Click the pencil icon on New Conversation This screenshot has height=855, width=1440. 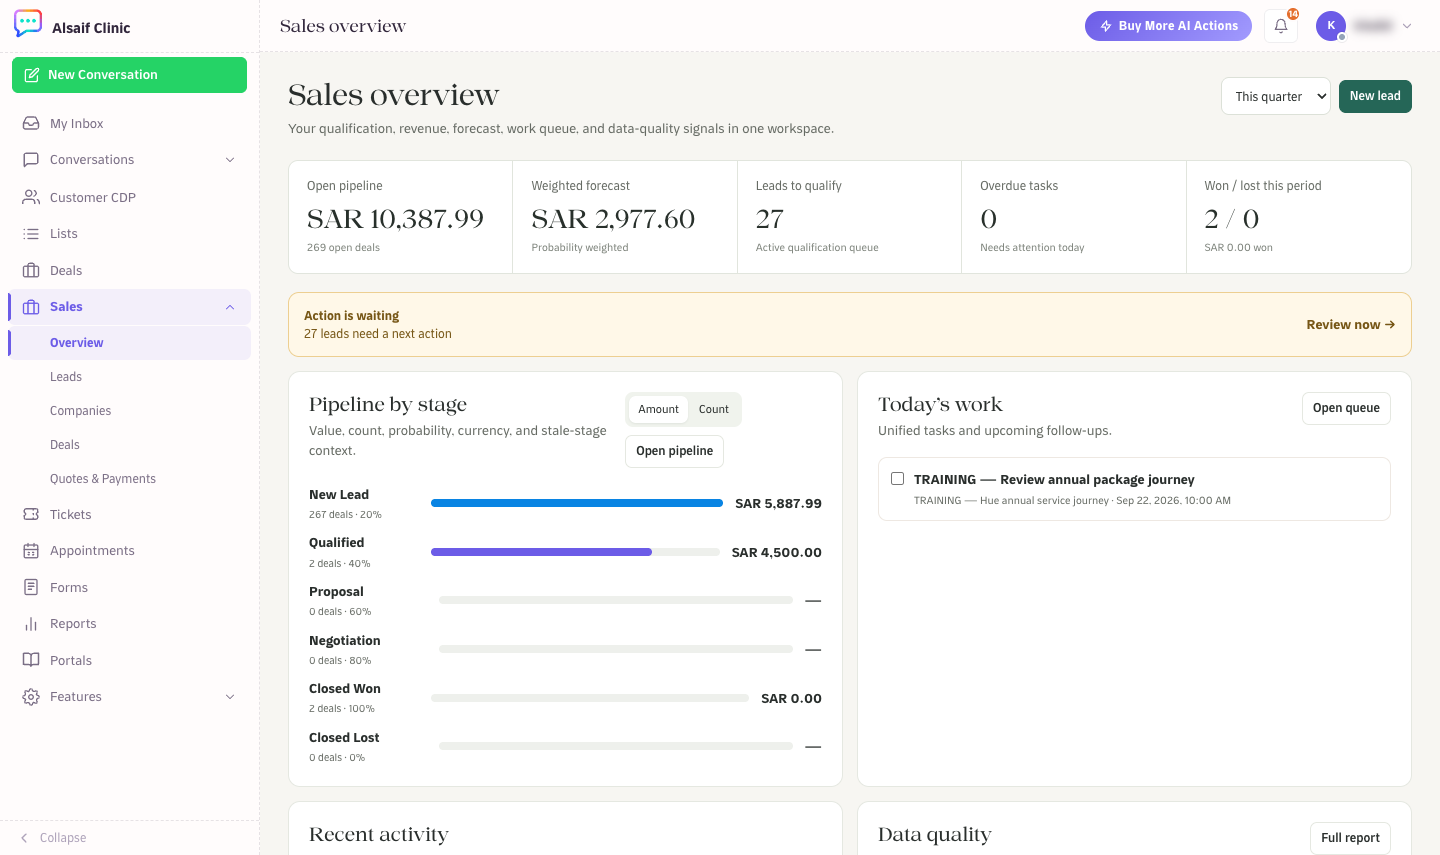pyautogui.click(x=32, y=75)
